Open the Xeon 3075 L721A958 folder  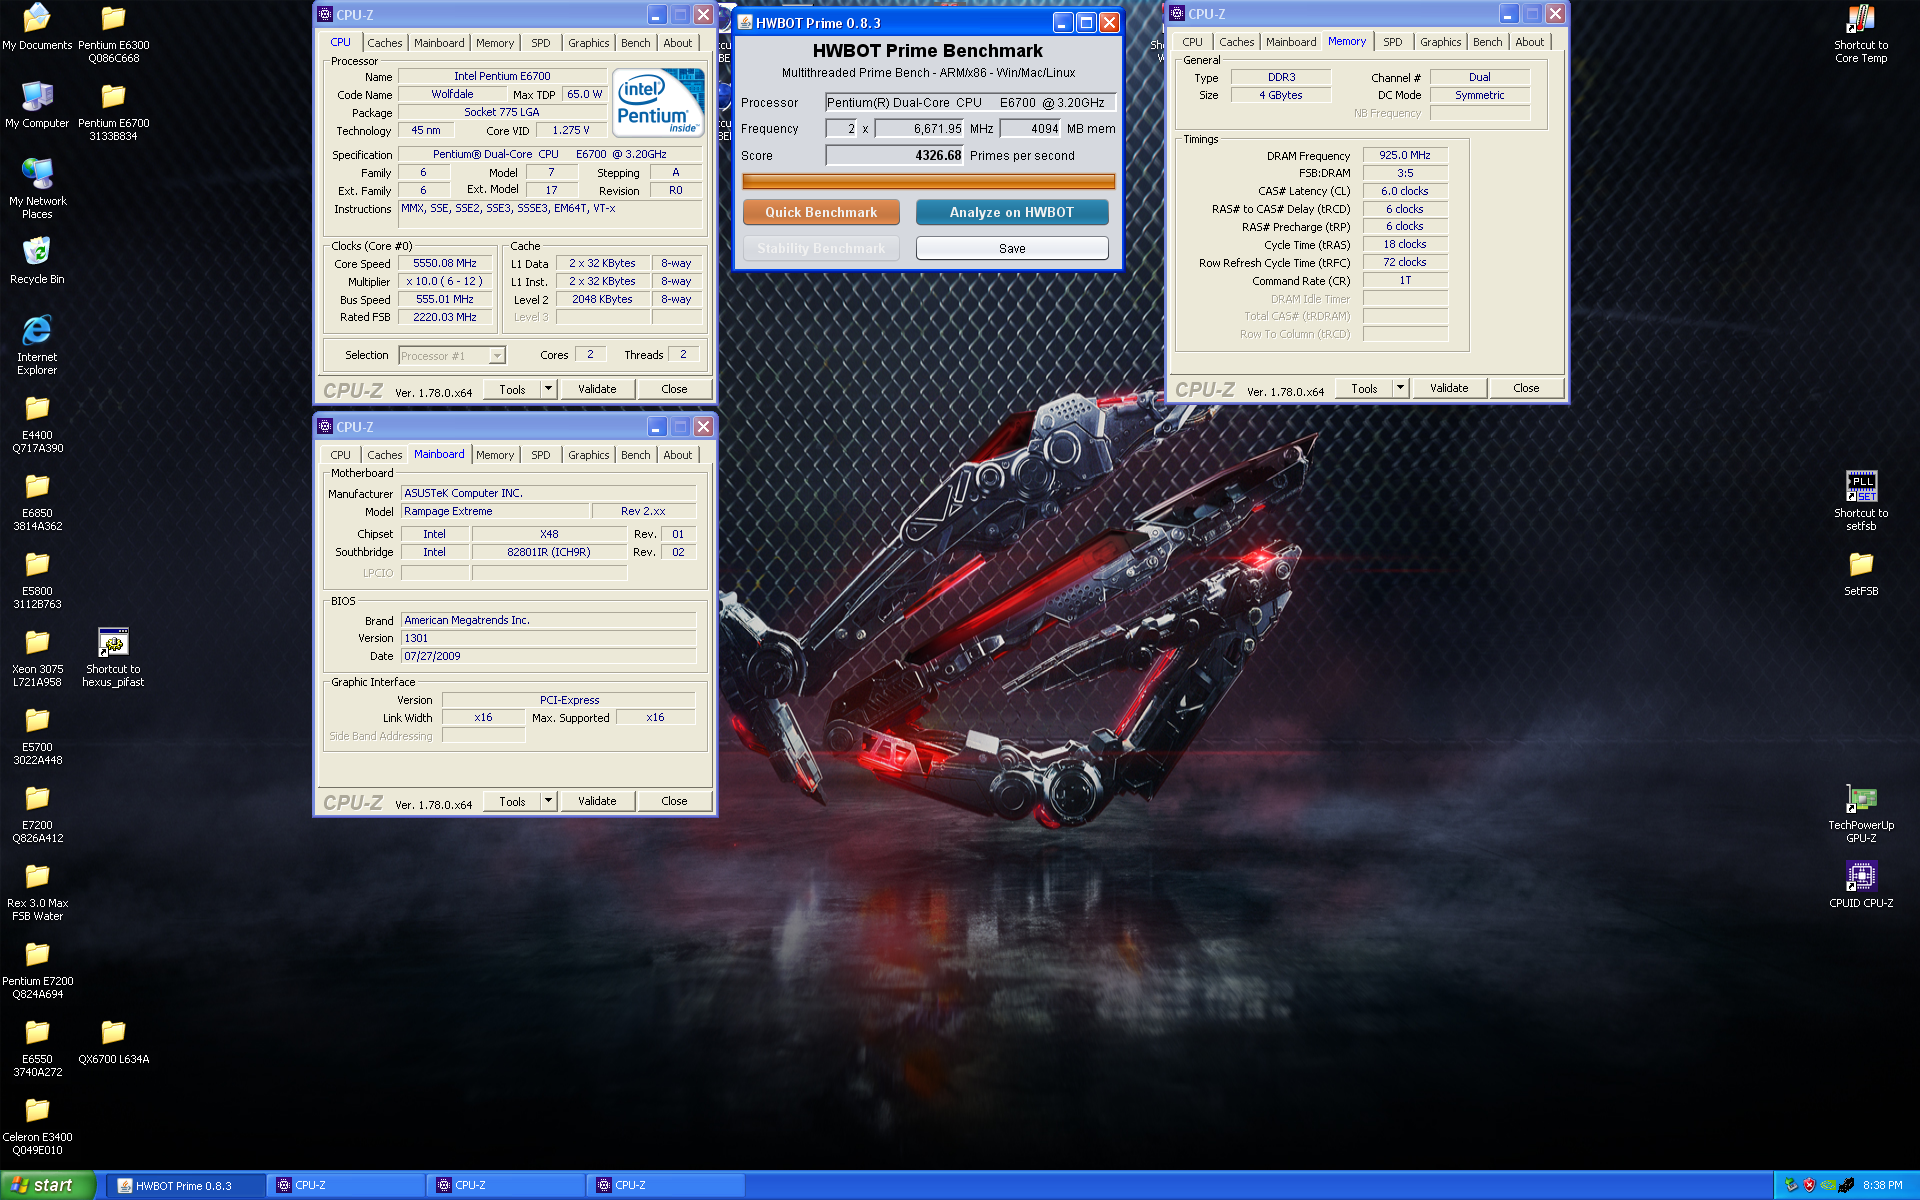pos(37,657)
